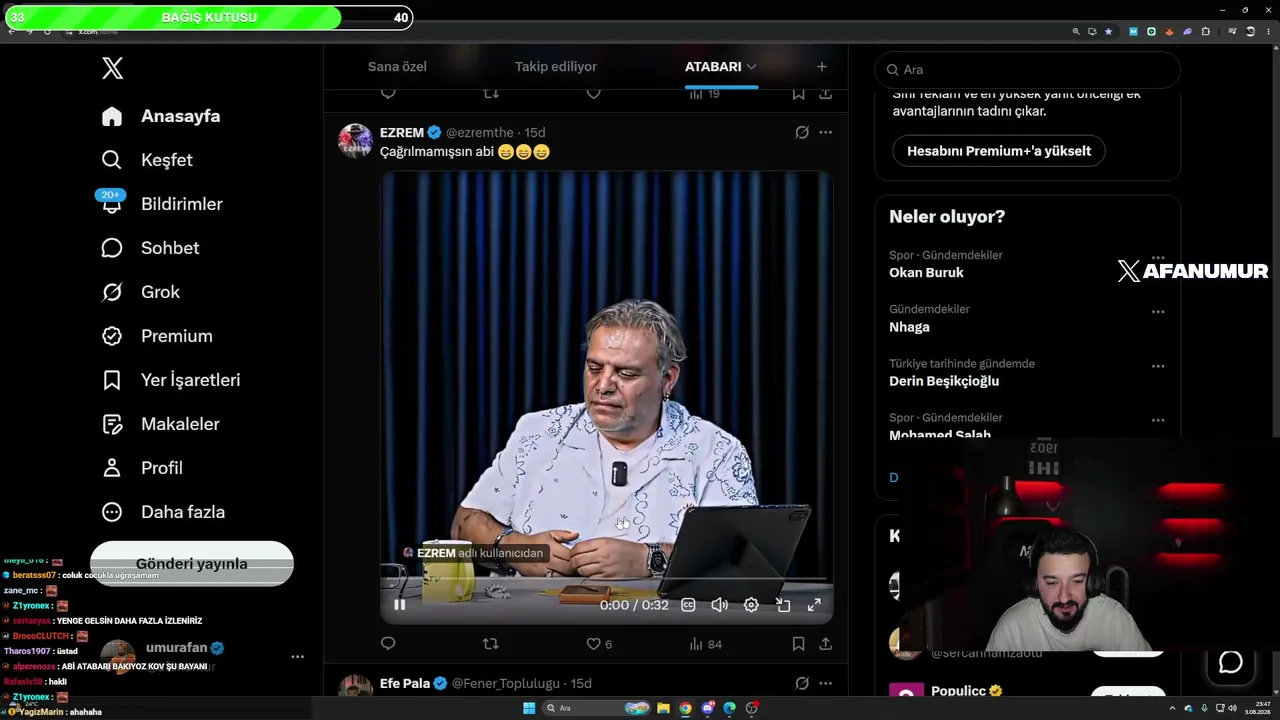Open the EZREM display name link

(x=402, y=132)
